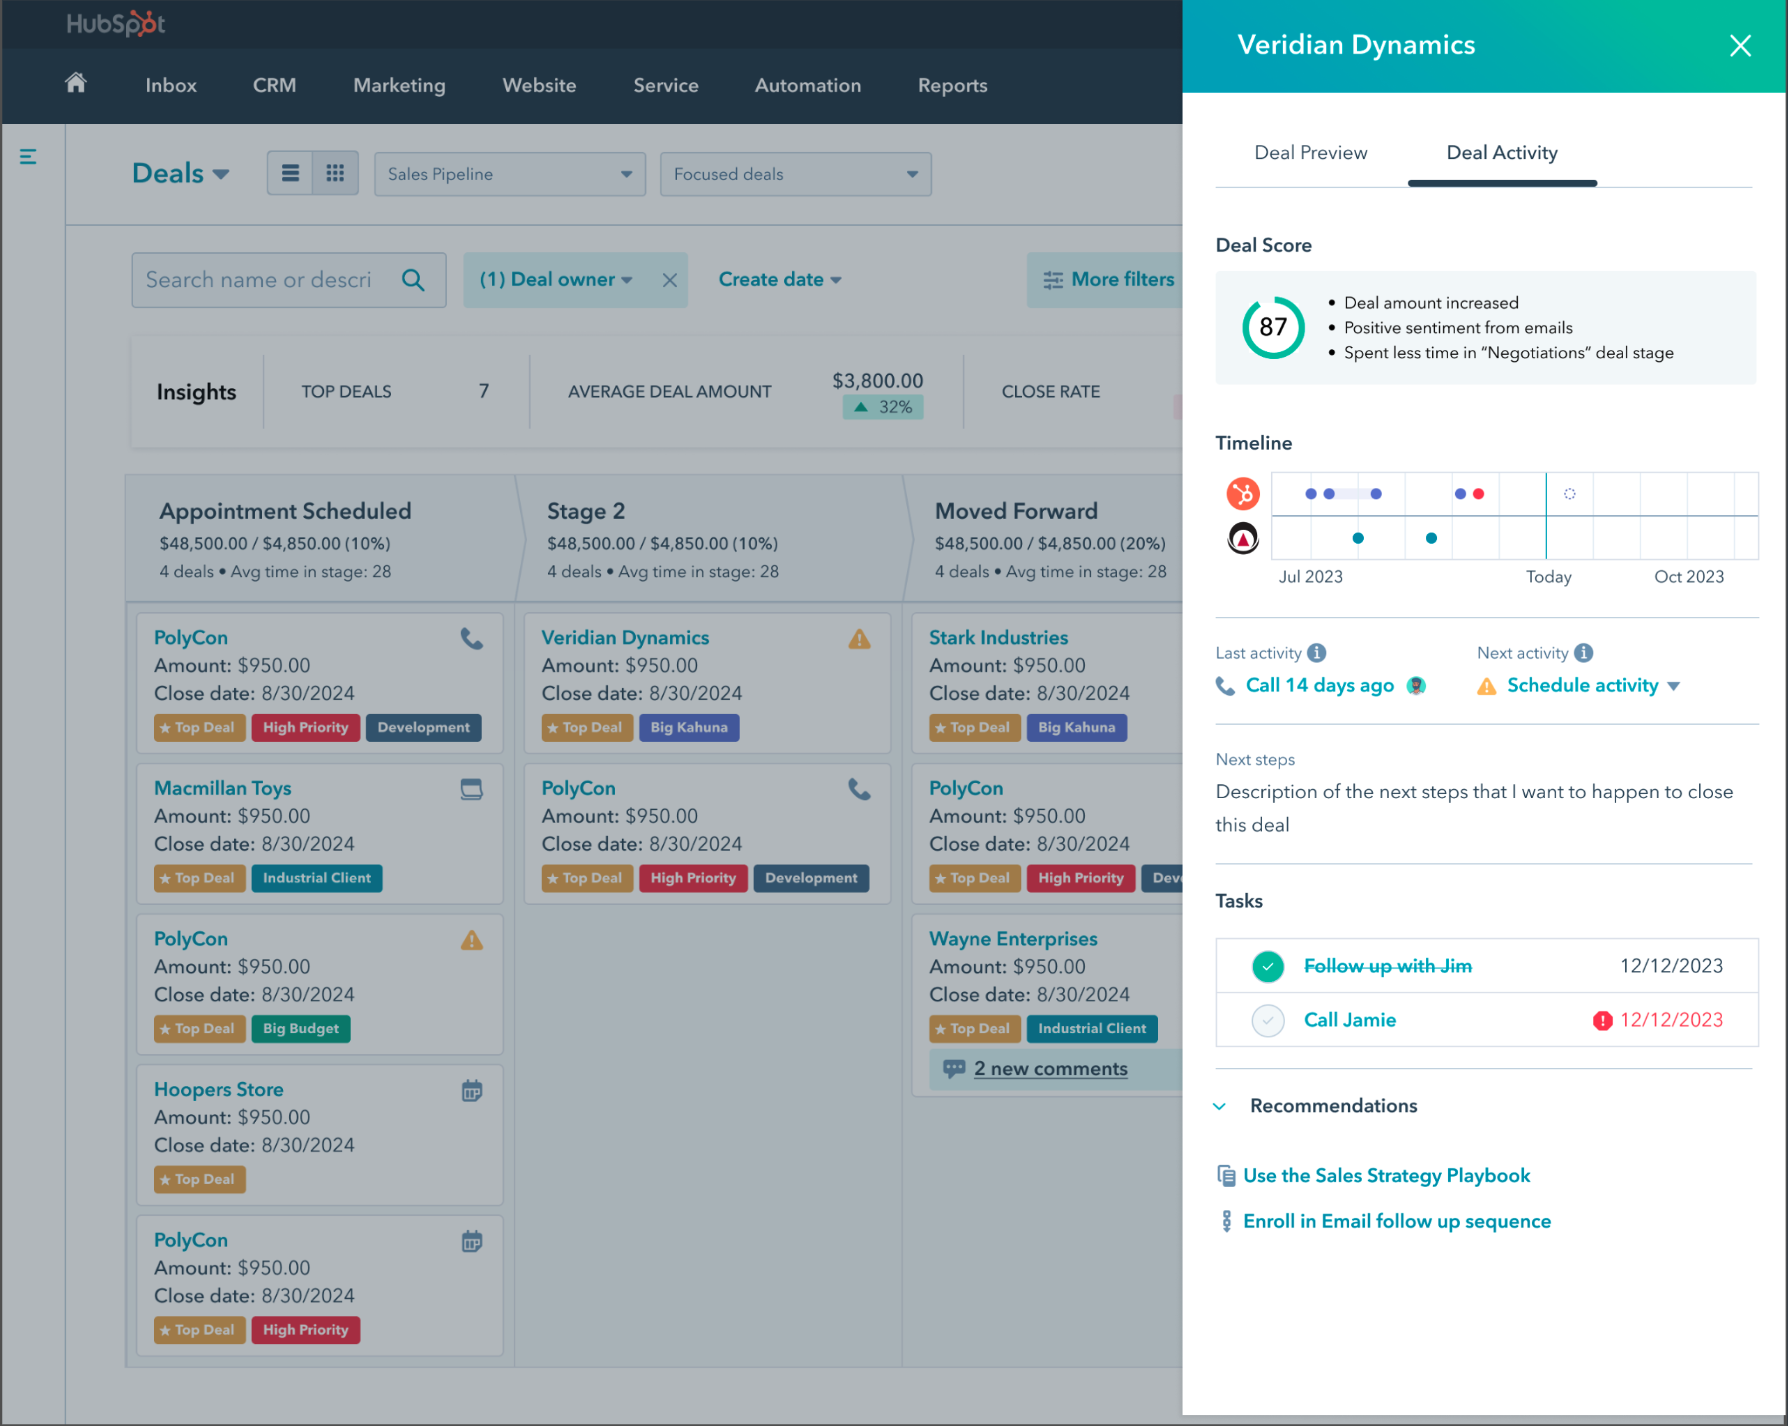1788x1426 pixels.
Task: Click the black circular company icon in Timeline
Action: pyautogui.click(x=1243, y=539)
